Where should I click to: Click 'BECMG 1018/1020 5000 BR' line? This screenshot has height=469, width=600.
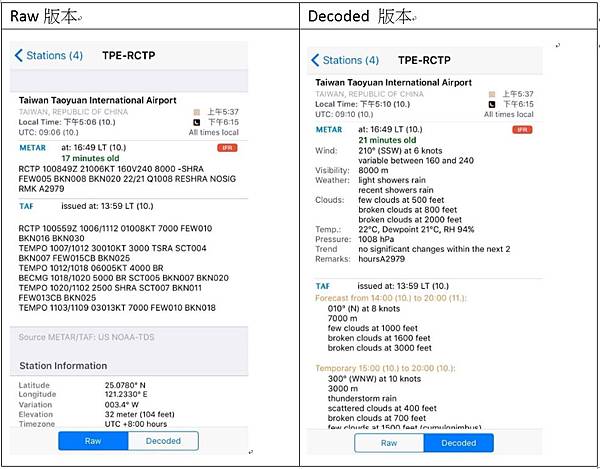124,278
